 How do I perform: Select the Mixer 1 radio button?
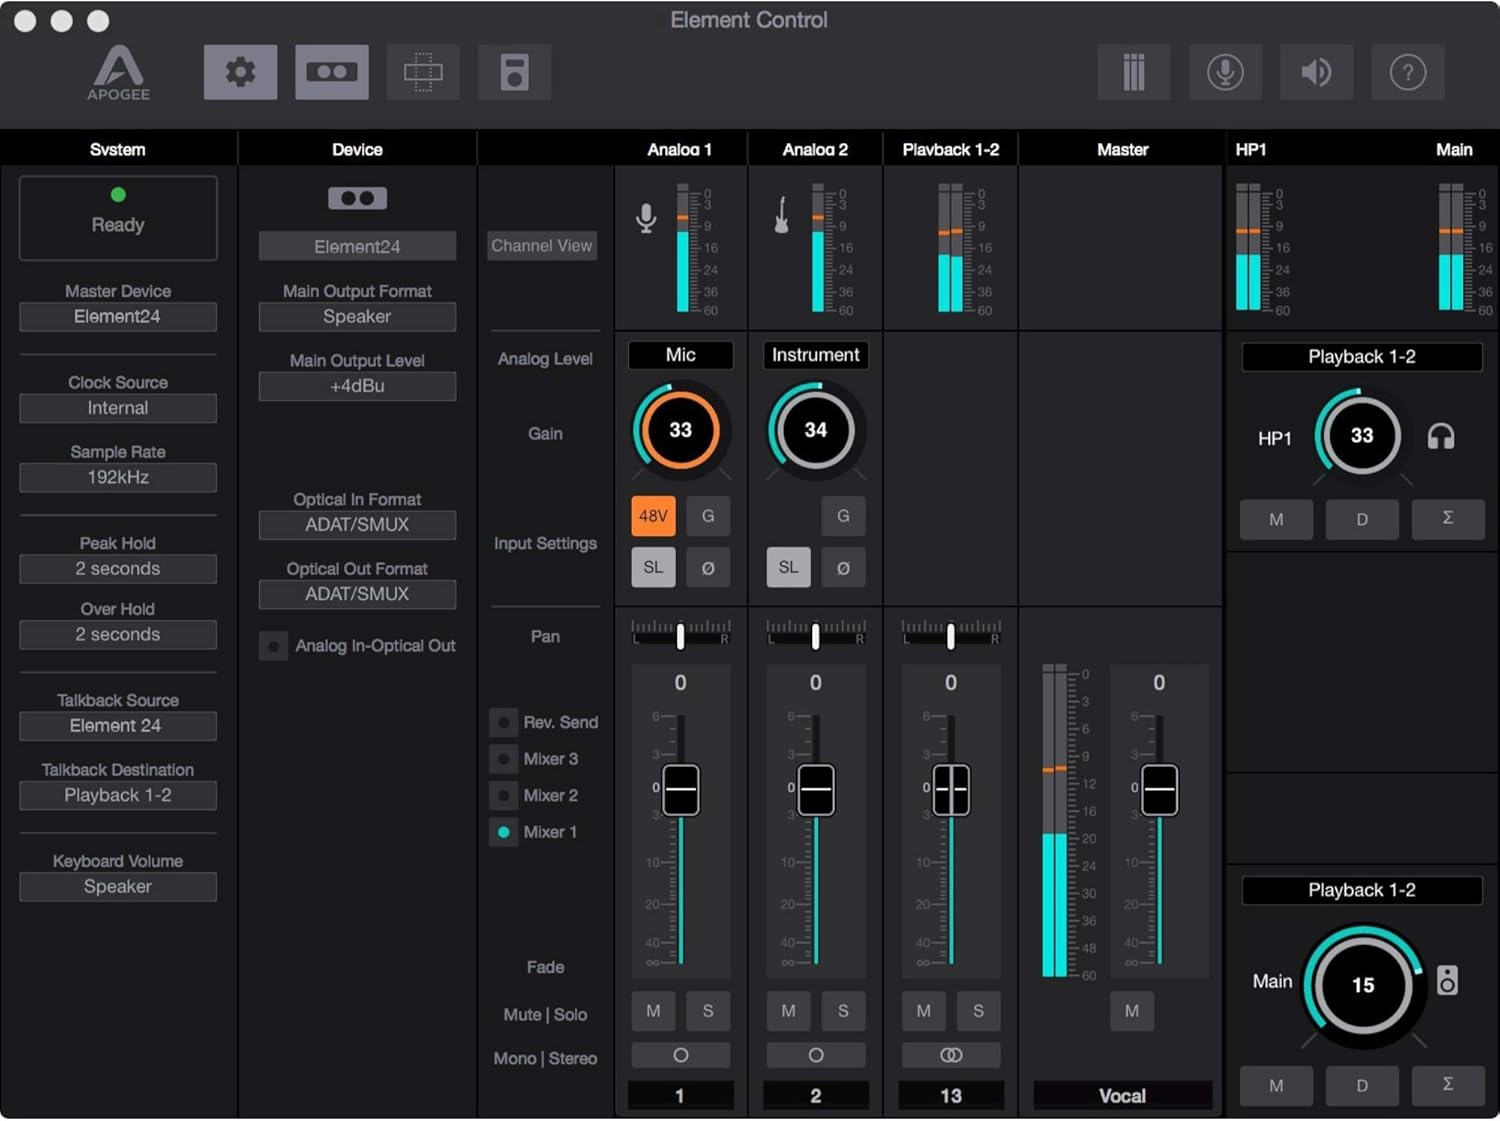point(503,832)
